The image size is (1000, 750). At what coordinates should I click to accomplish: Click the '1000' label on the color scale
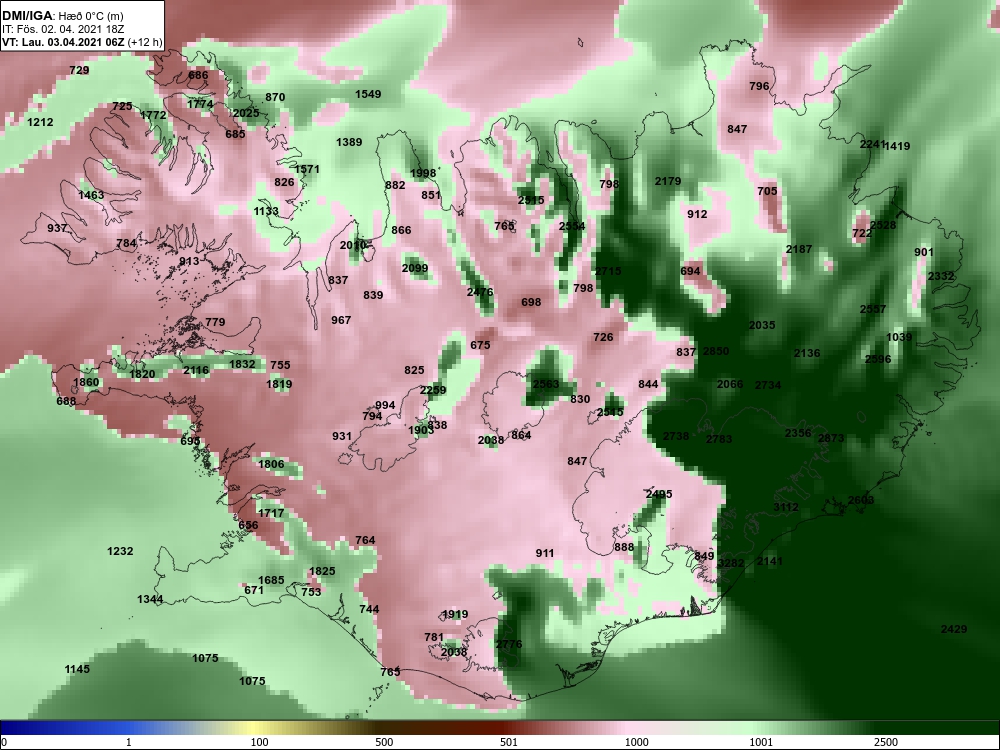click(x=636, y=742)
